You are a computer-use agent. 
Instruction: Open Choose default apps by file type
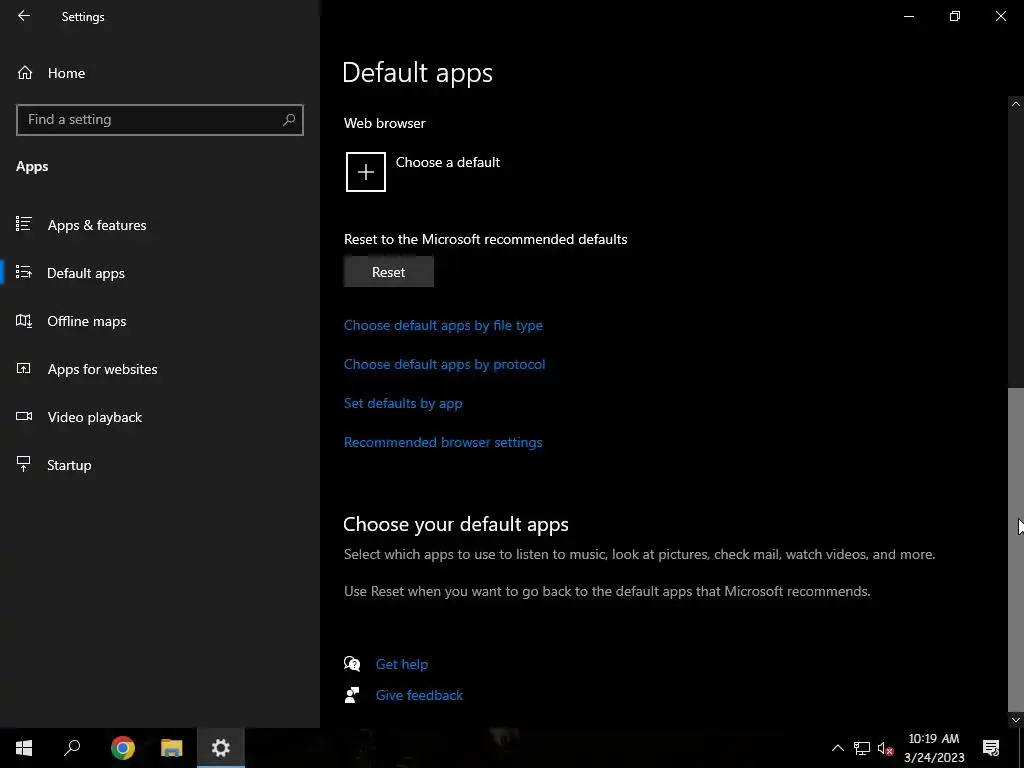[x=443, y=325]
